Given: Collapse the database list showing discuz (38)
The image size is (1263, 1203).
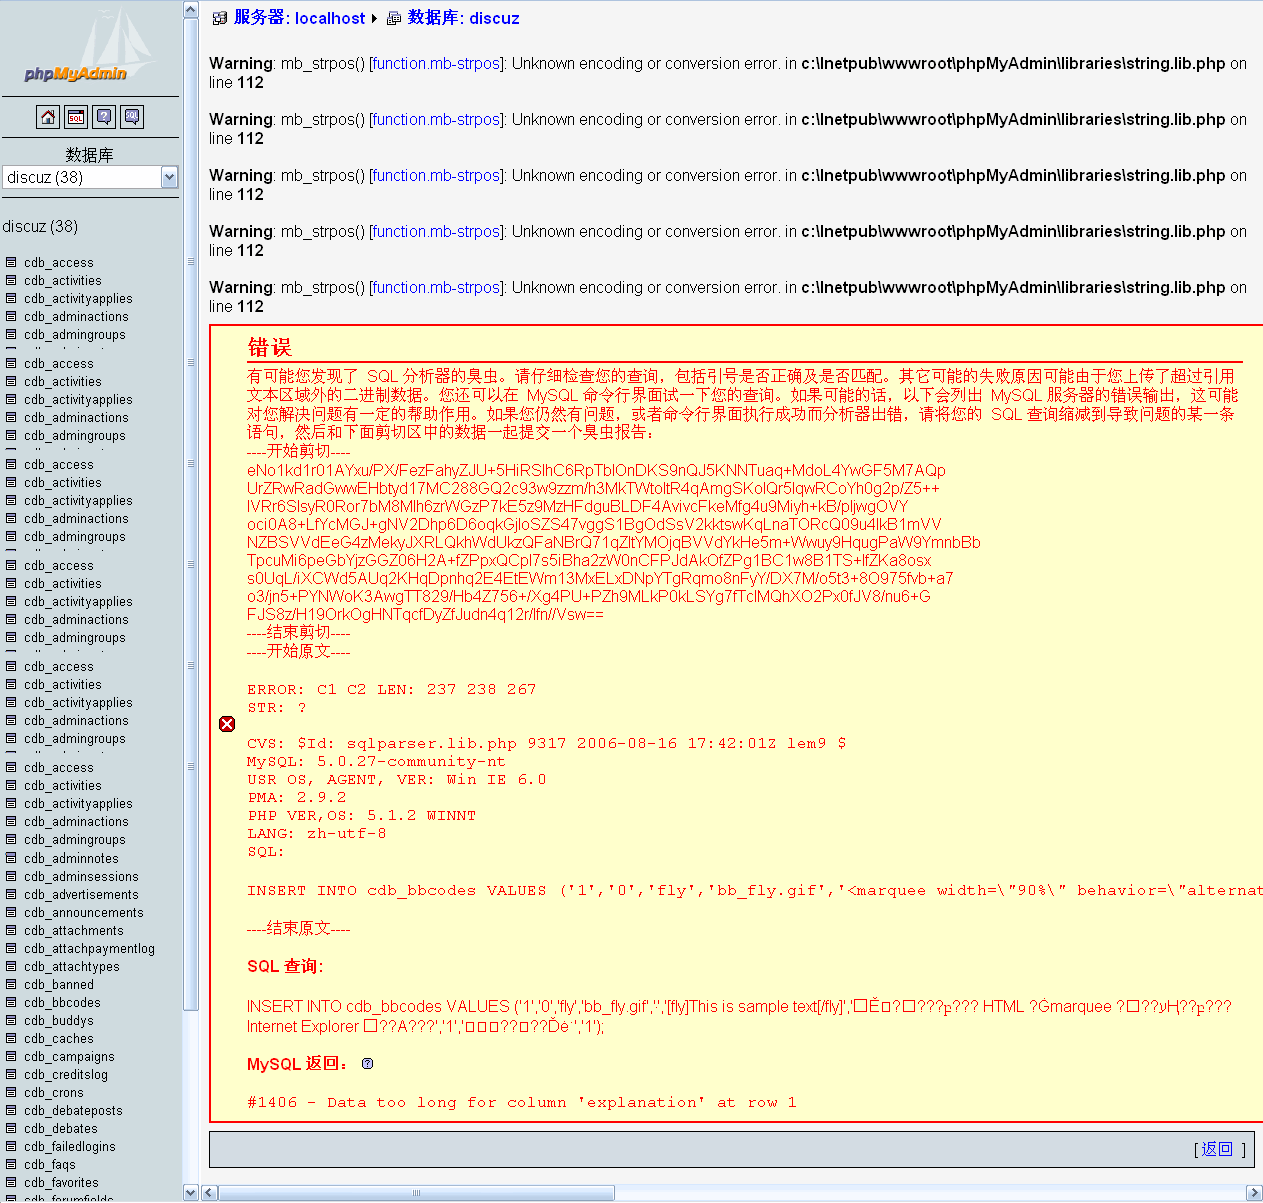Looking at the screenshot, I should click(41, 226).
